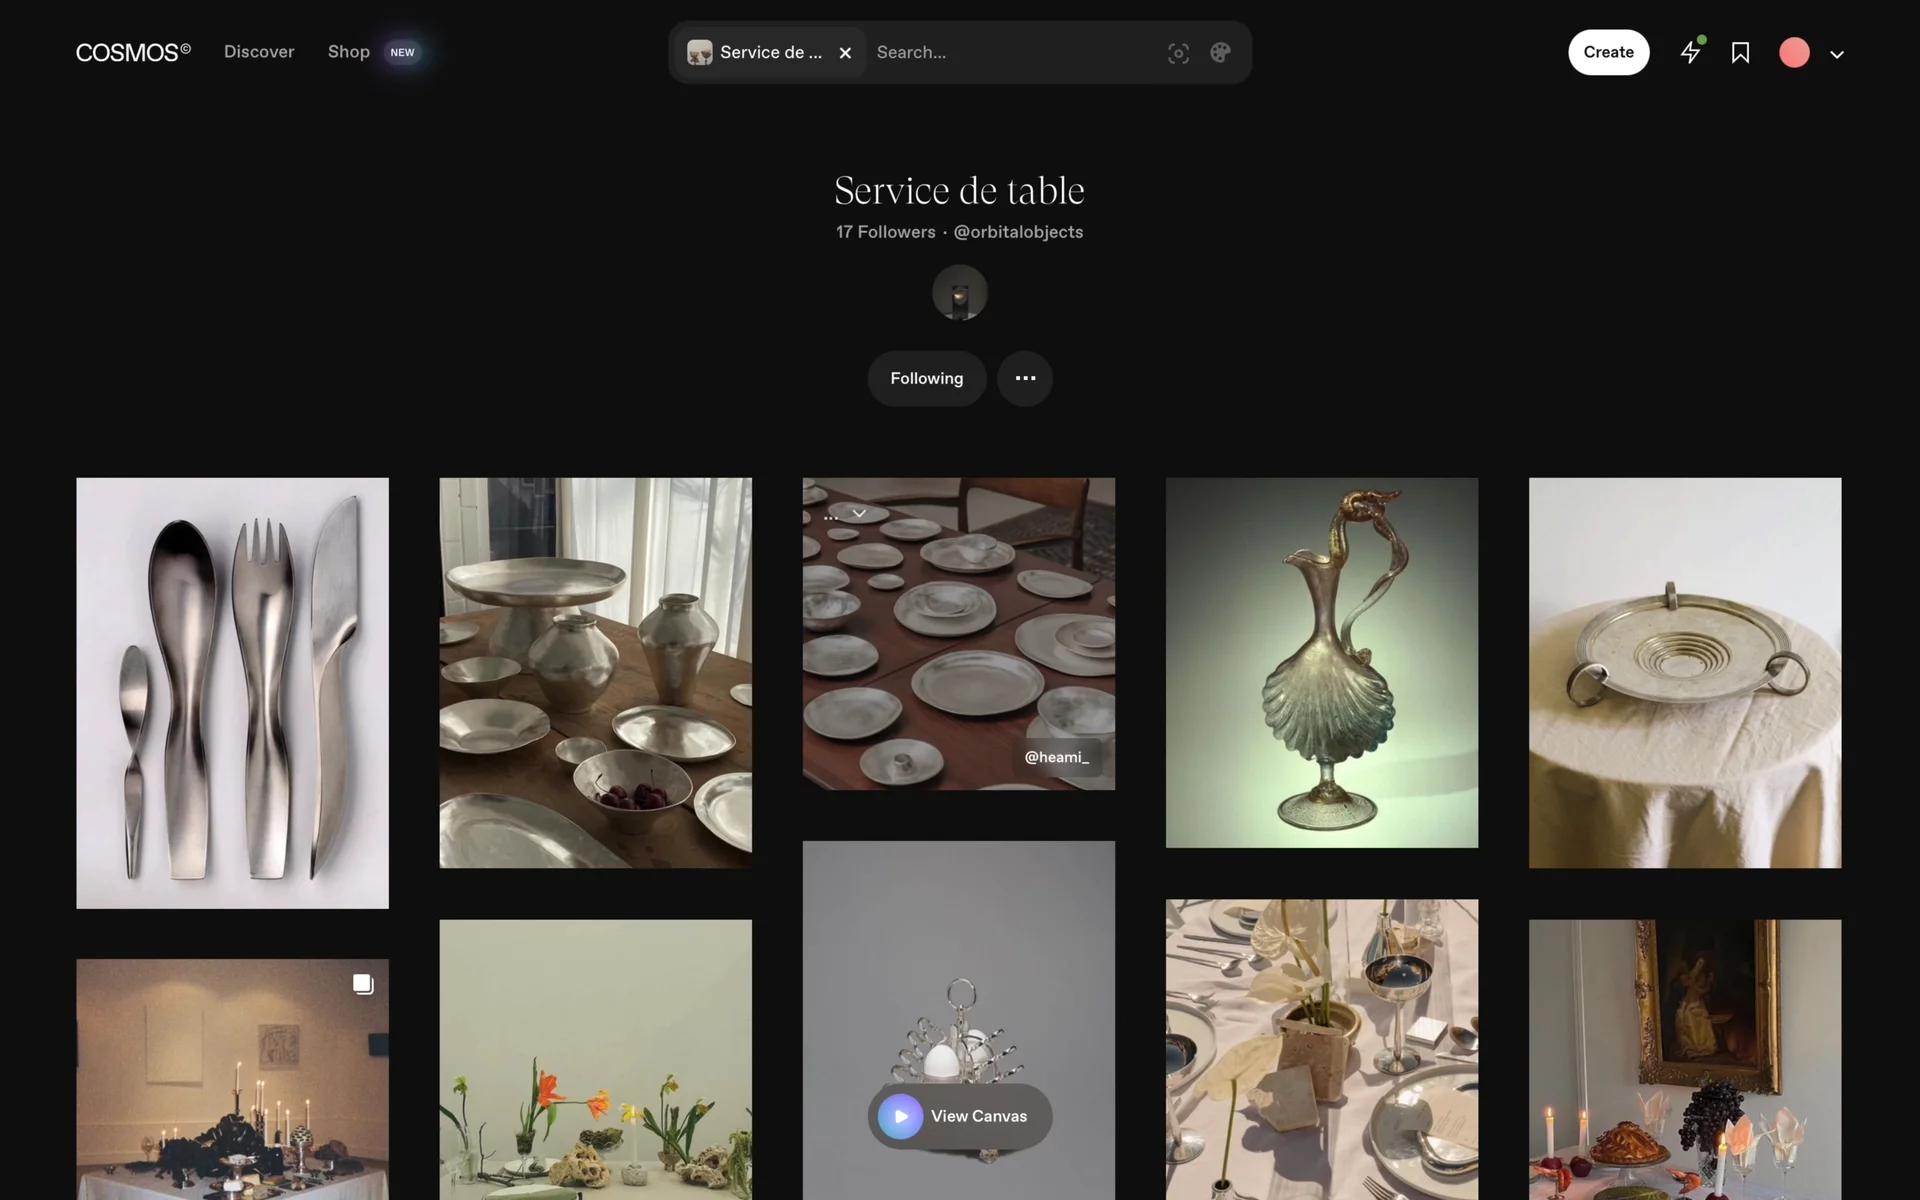Click inside the Search field
The width and height of the screenshot is (1920, 1200).
pyautogui.click(x=1010, y=53)
